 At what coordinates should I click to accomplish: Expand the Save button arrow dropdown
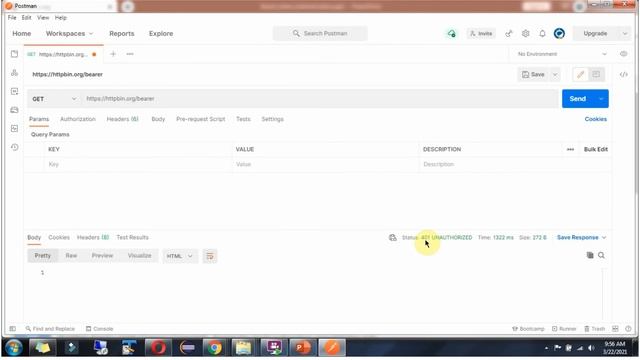[555, 74]
